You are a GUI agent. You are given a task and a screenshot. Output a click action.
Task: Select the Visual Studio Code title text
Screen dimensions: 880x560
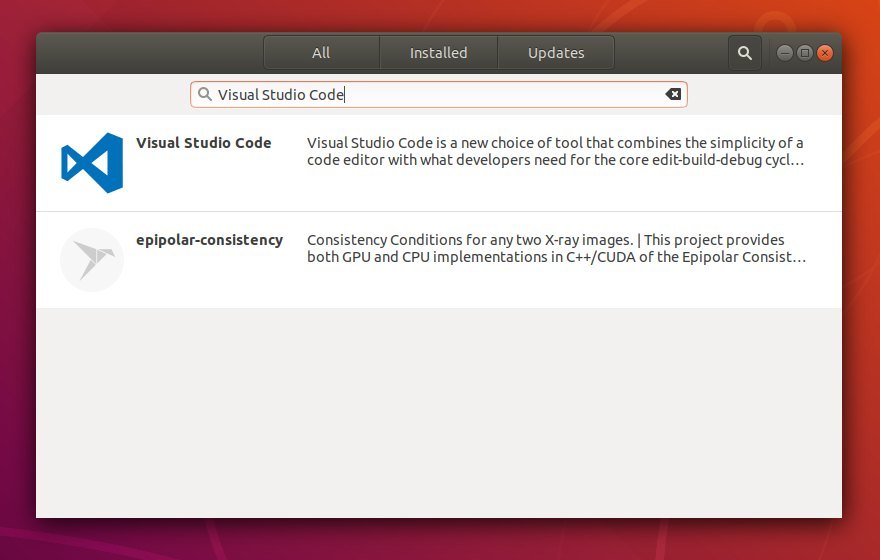click(204, 143)
